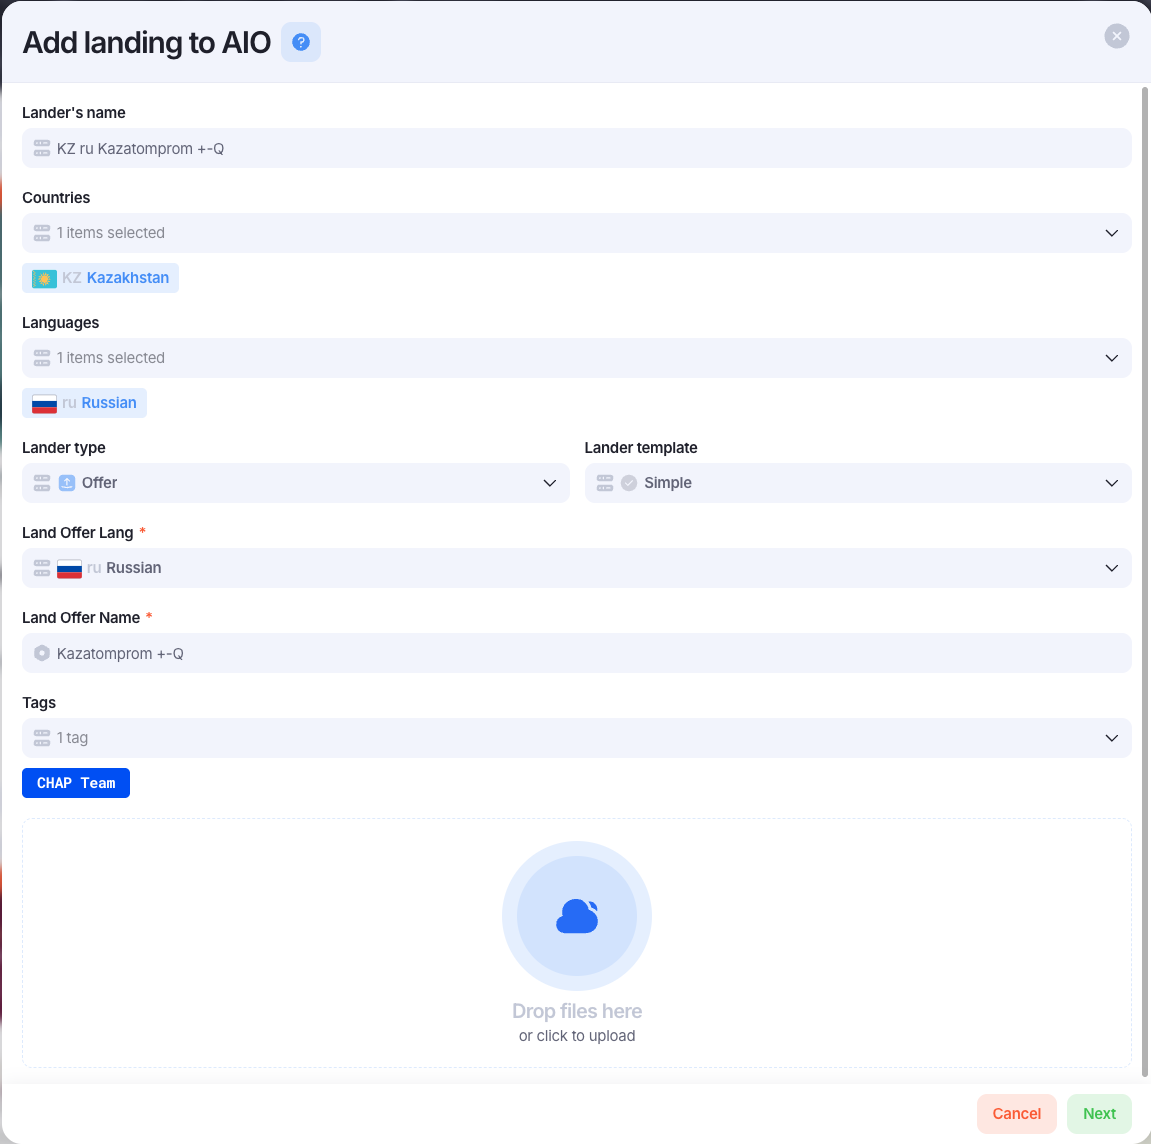Click the Russian flag icon in the Languages chip
Image resolution: width=1151 pixels, height=1144 pixels.
pos(44,403)
